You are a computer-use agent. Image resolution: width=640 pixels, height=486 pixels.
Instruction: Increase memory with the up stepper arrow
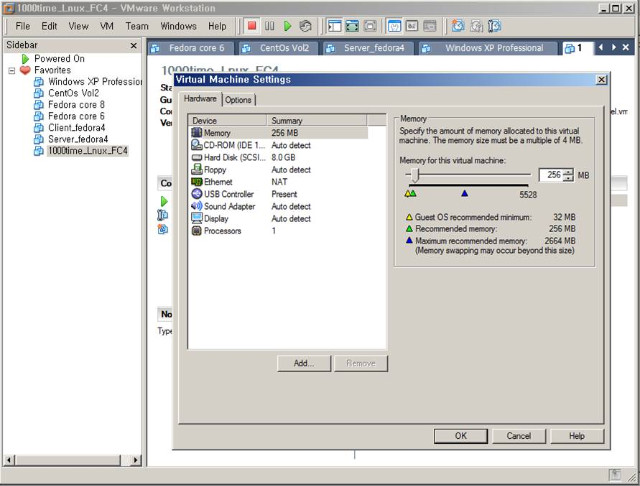(568, 172)
